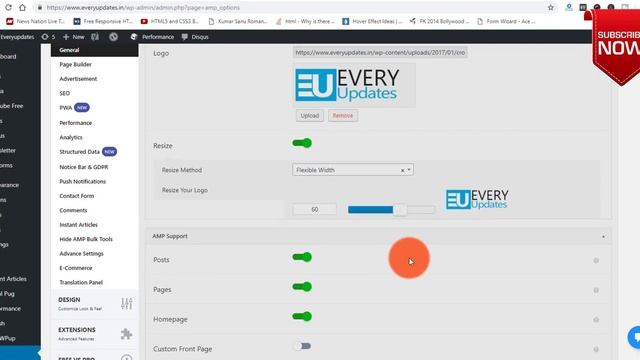This screenshot has width=640, height=360.
Task: Click the Everyupdates site name
Action: click(x=17, y=37)
